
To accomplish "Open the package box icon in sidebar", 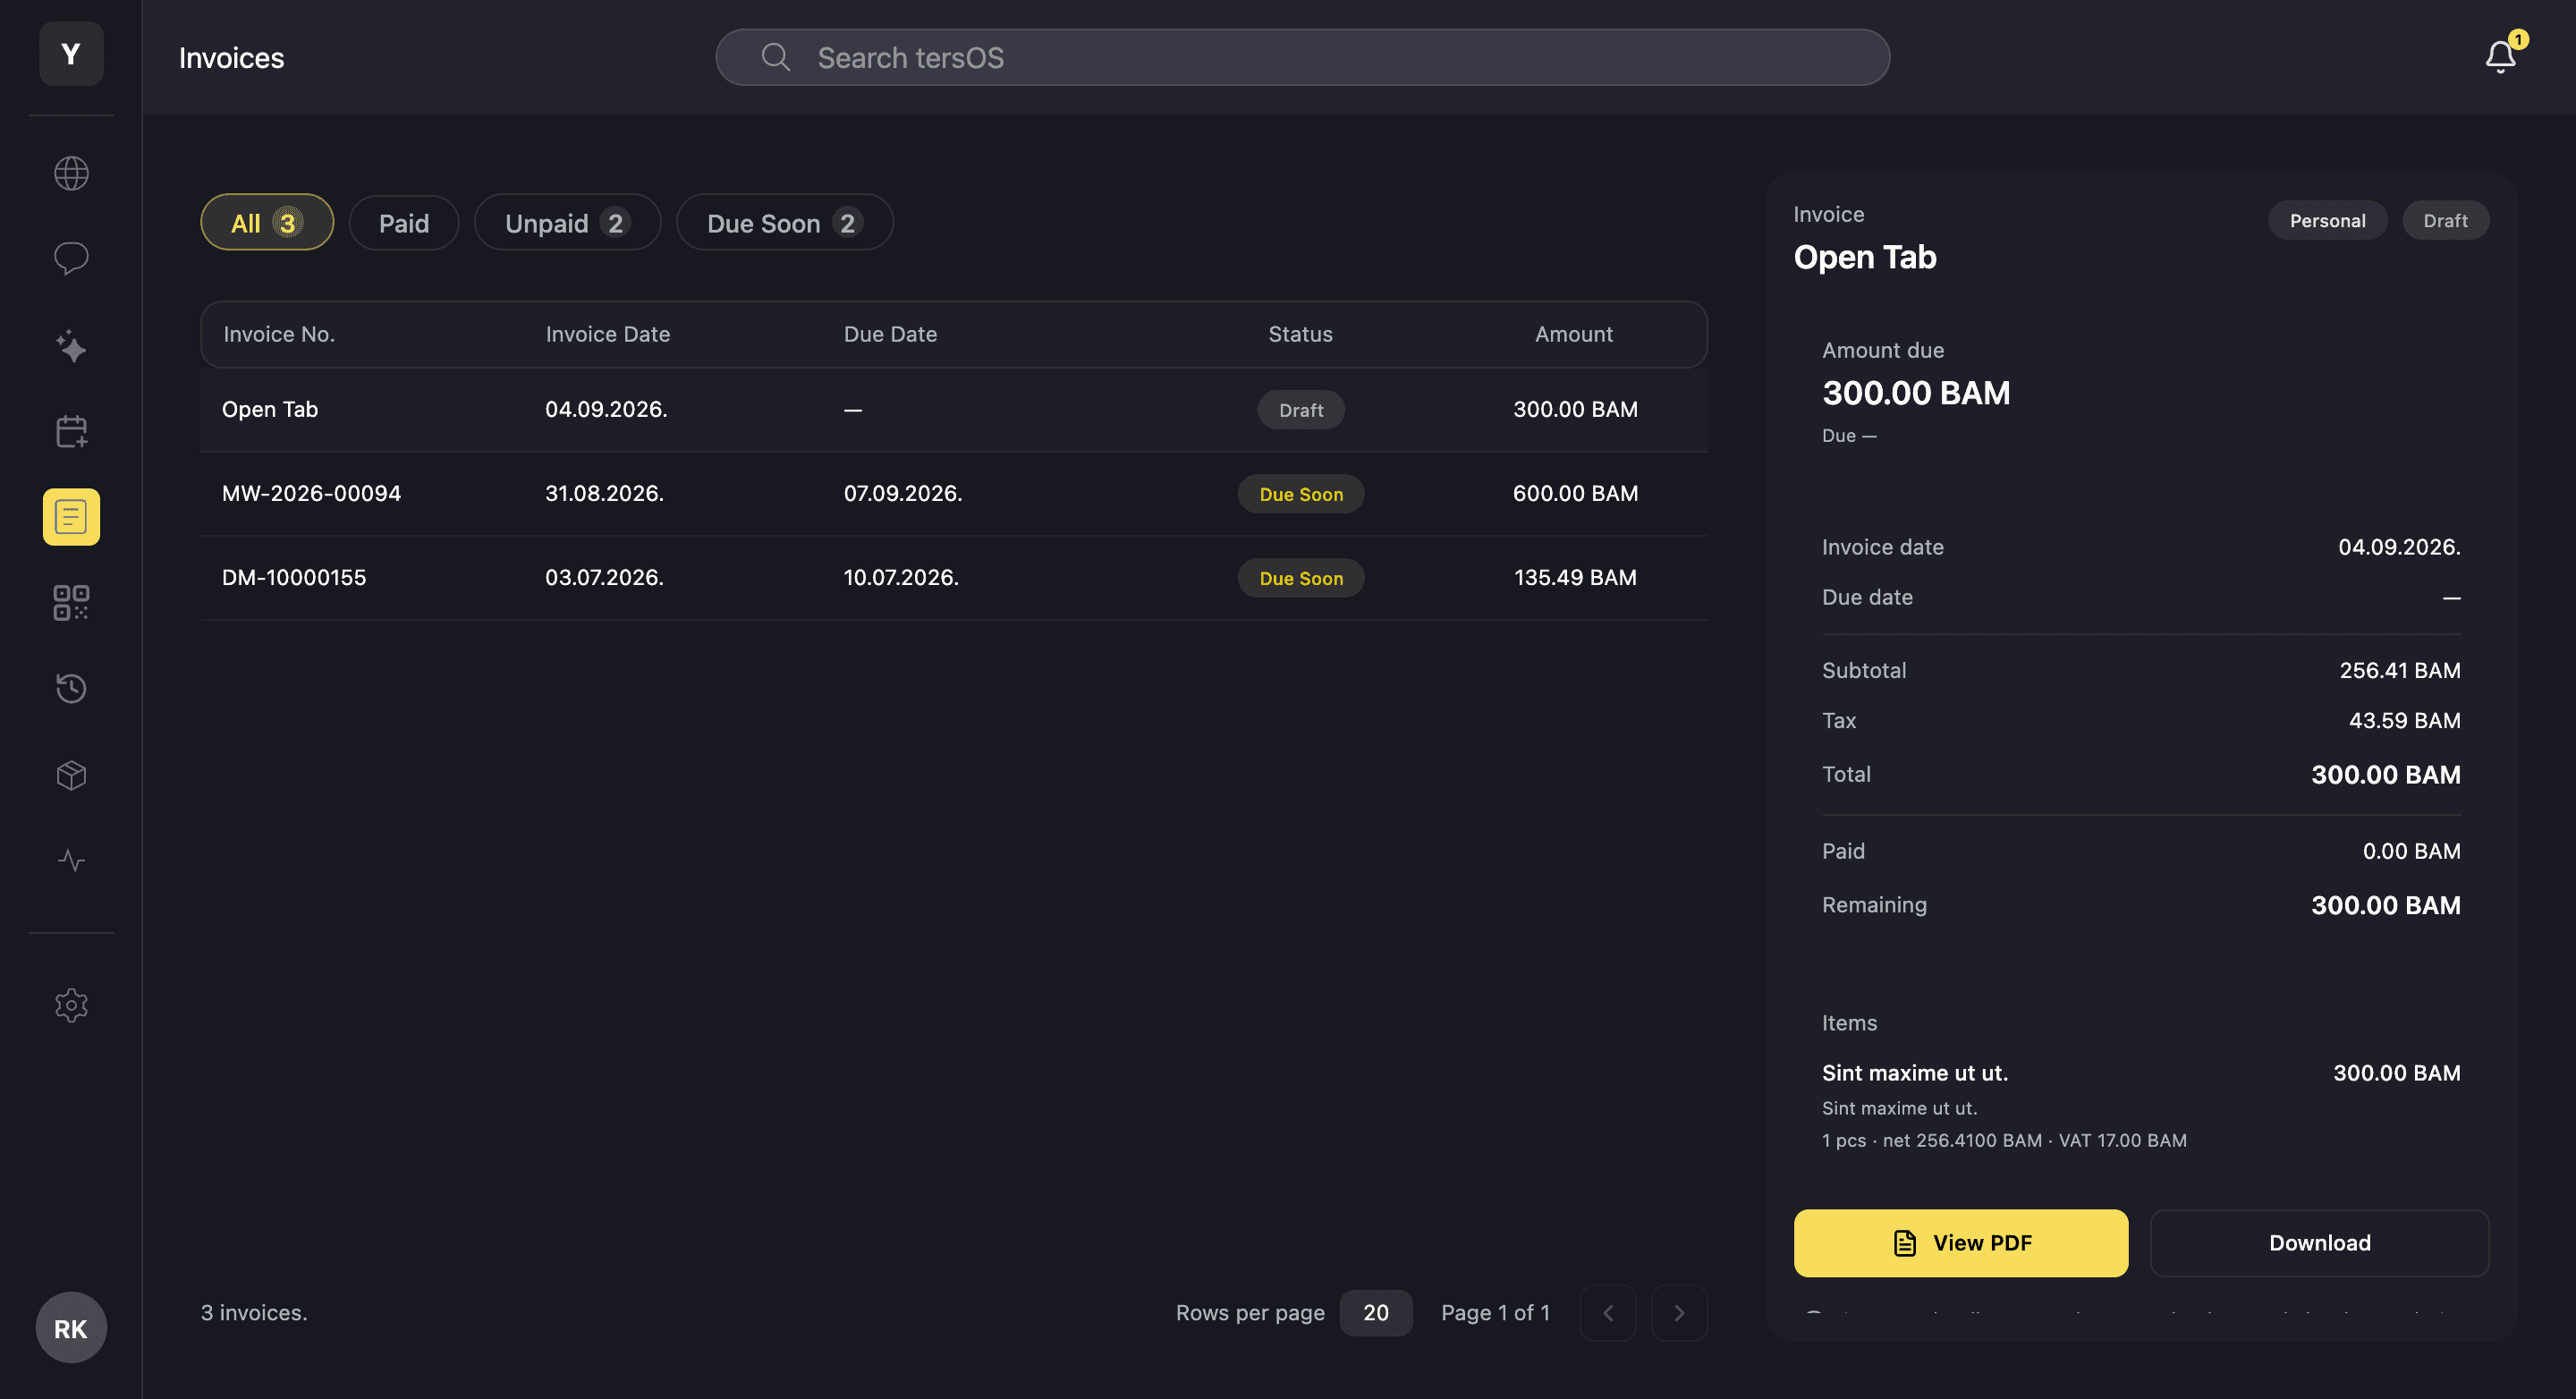I will (x=71, y=775).
